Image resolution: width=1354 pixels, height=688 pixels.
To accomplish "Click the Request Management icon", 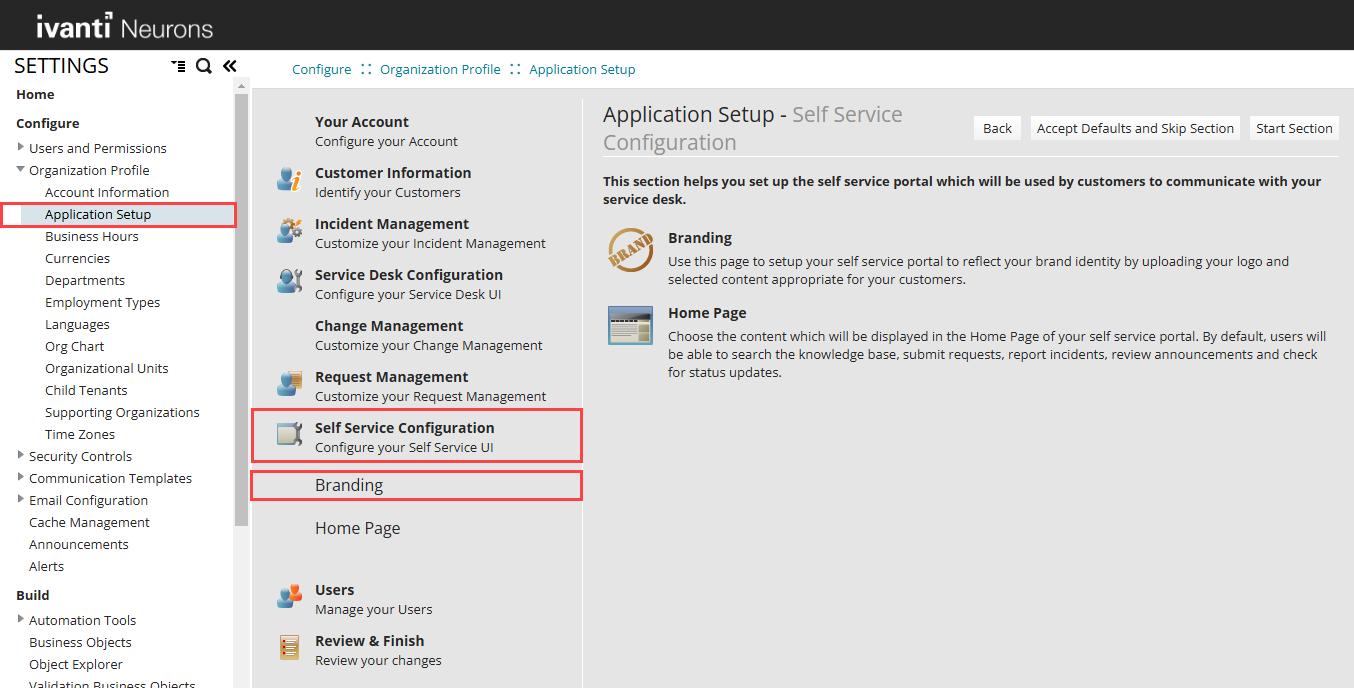I will tap(289, 384).
